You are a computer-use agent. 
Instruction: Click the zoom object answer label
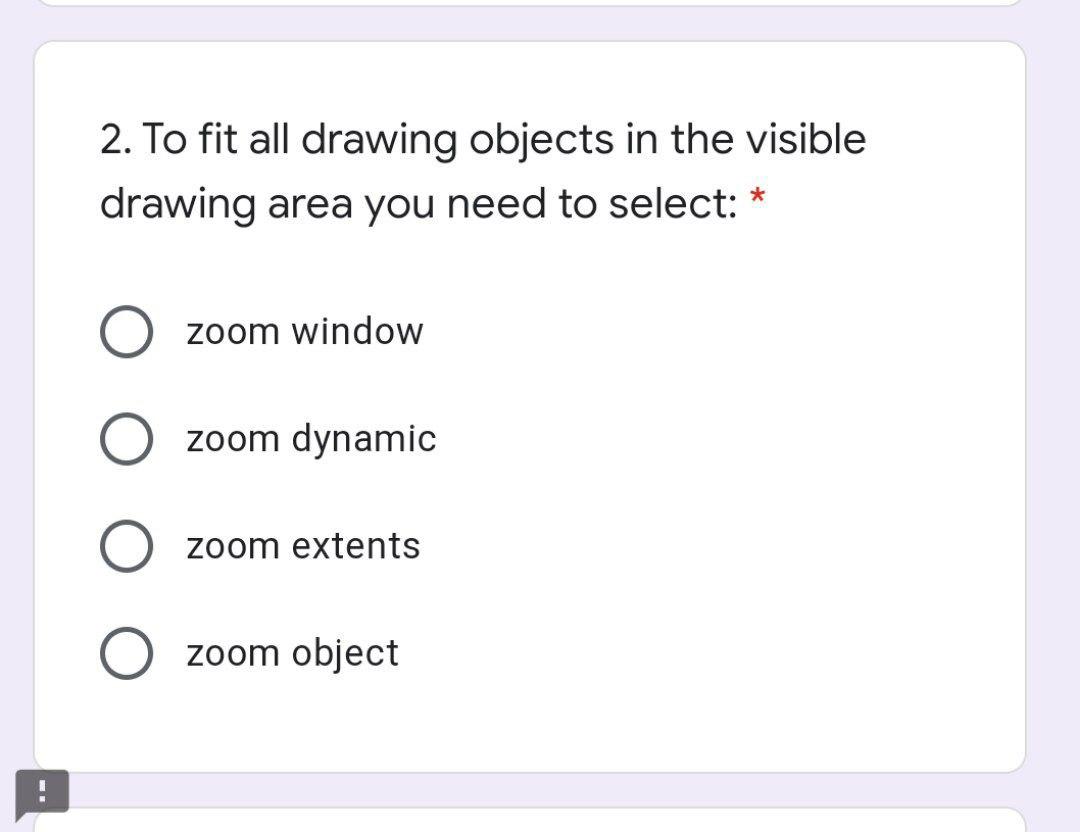click(292, 653)
